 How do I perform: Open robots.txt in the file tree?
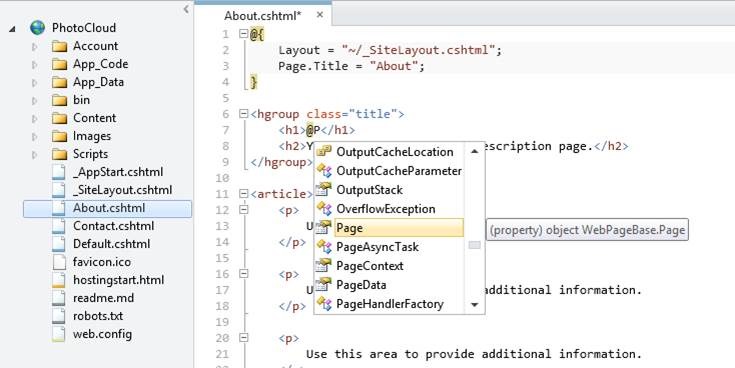click(x=98, y=316)
